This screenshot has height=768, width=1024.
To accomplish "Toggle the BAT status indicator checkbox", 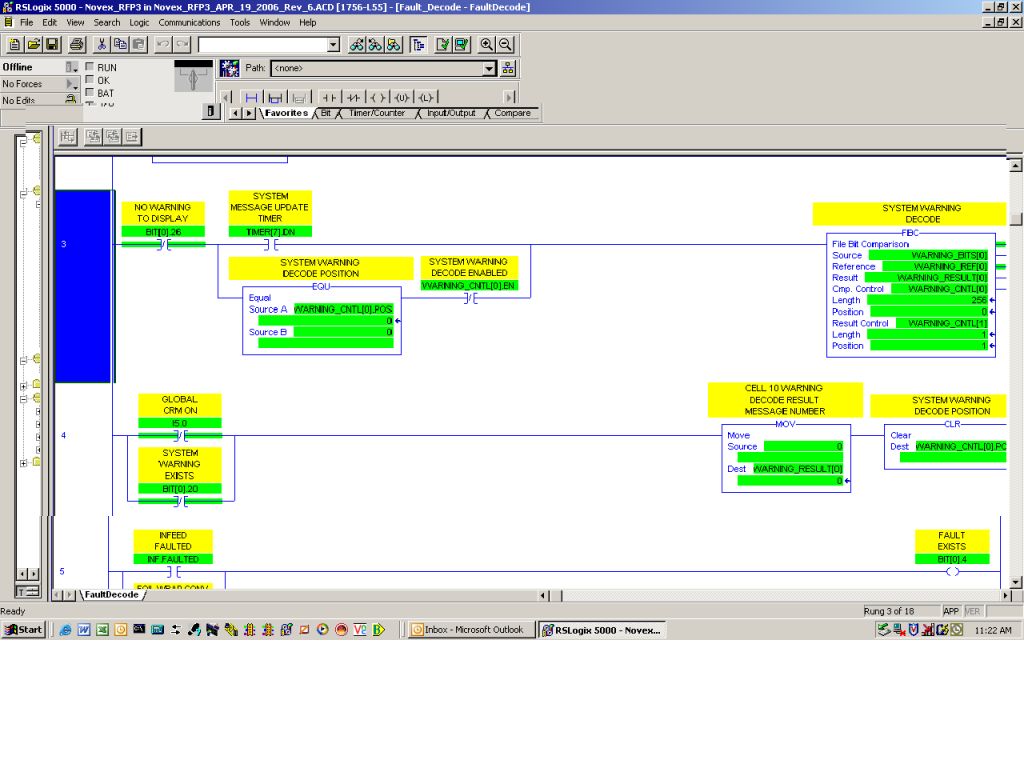I will coord(90,92).
